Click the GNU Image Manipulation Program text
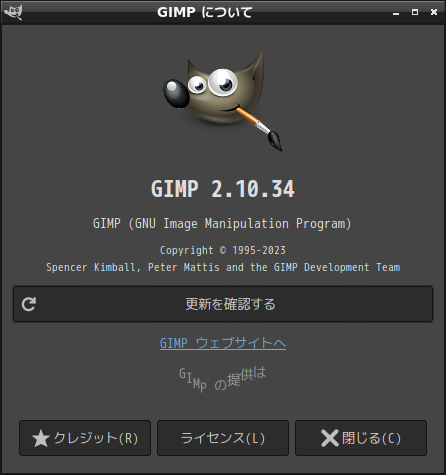446x475 pixels. pyautogui.click(x=222, y=223)
